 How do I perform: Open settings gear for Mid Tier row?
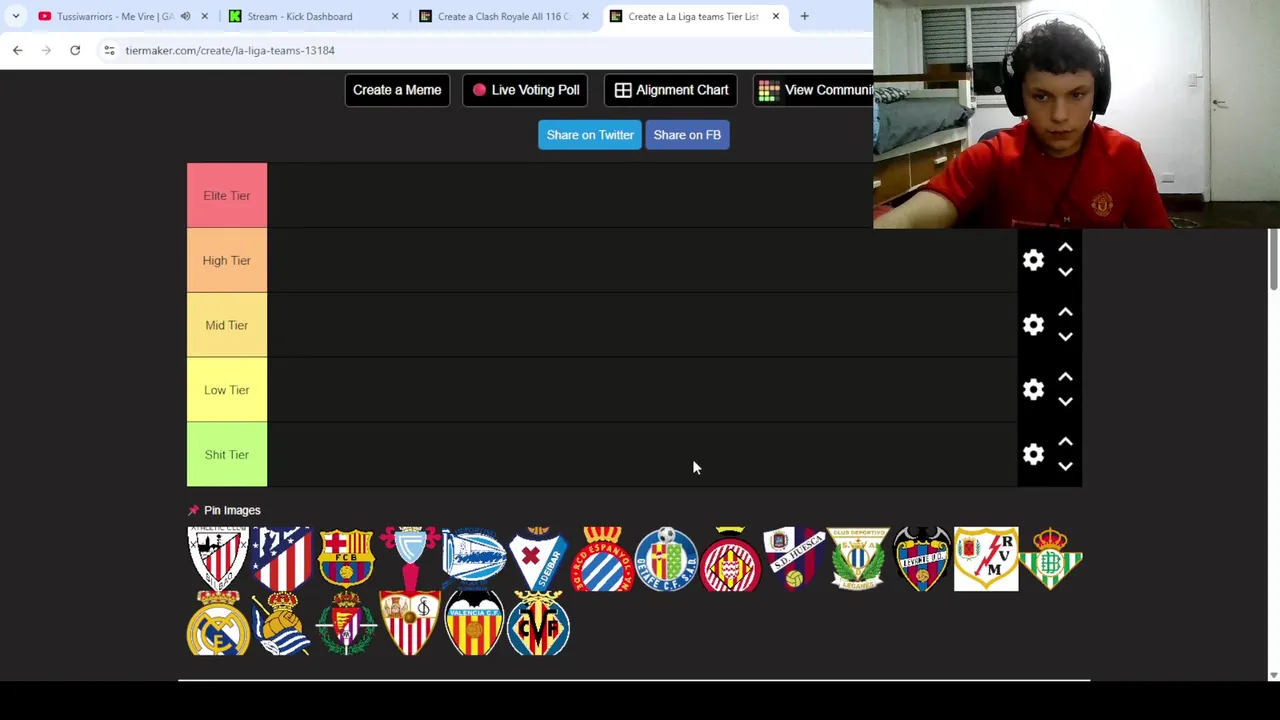coord(1033,325)
